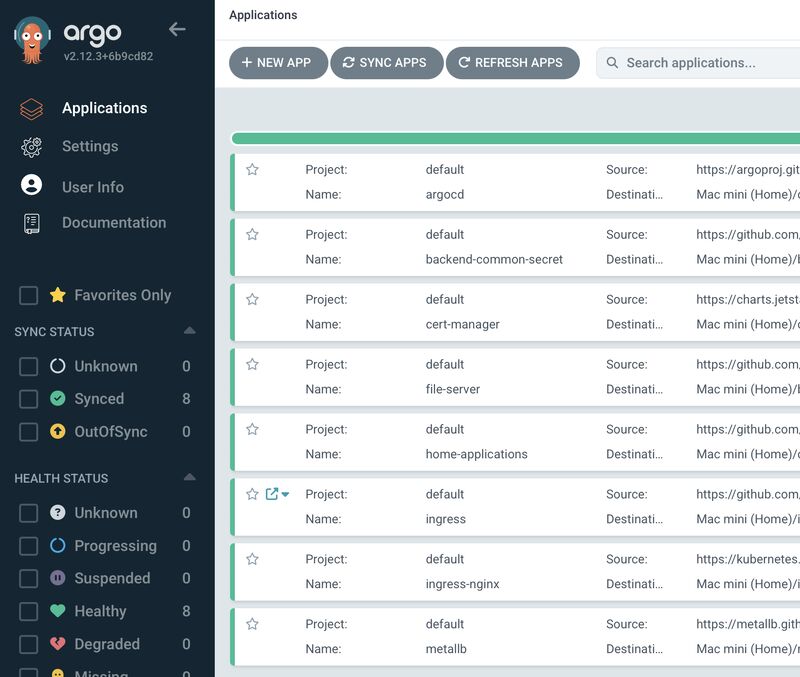Enable the Favorites Only checkbox
800x677 pixels.
[x=29, y=295]
